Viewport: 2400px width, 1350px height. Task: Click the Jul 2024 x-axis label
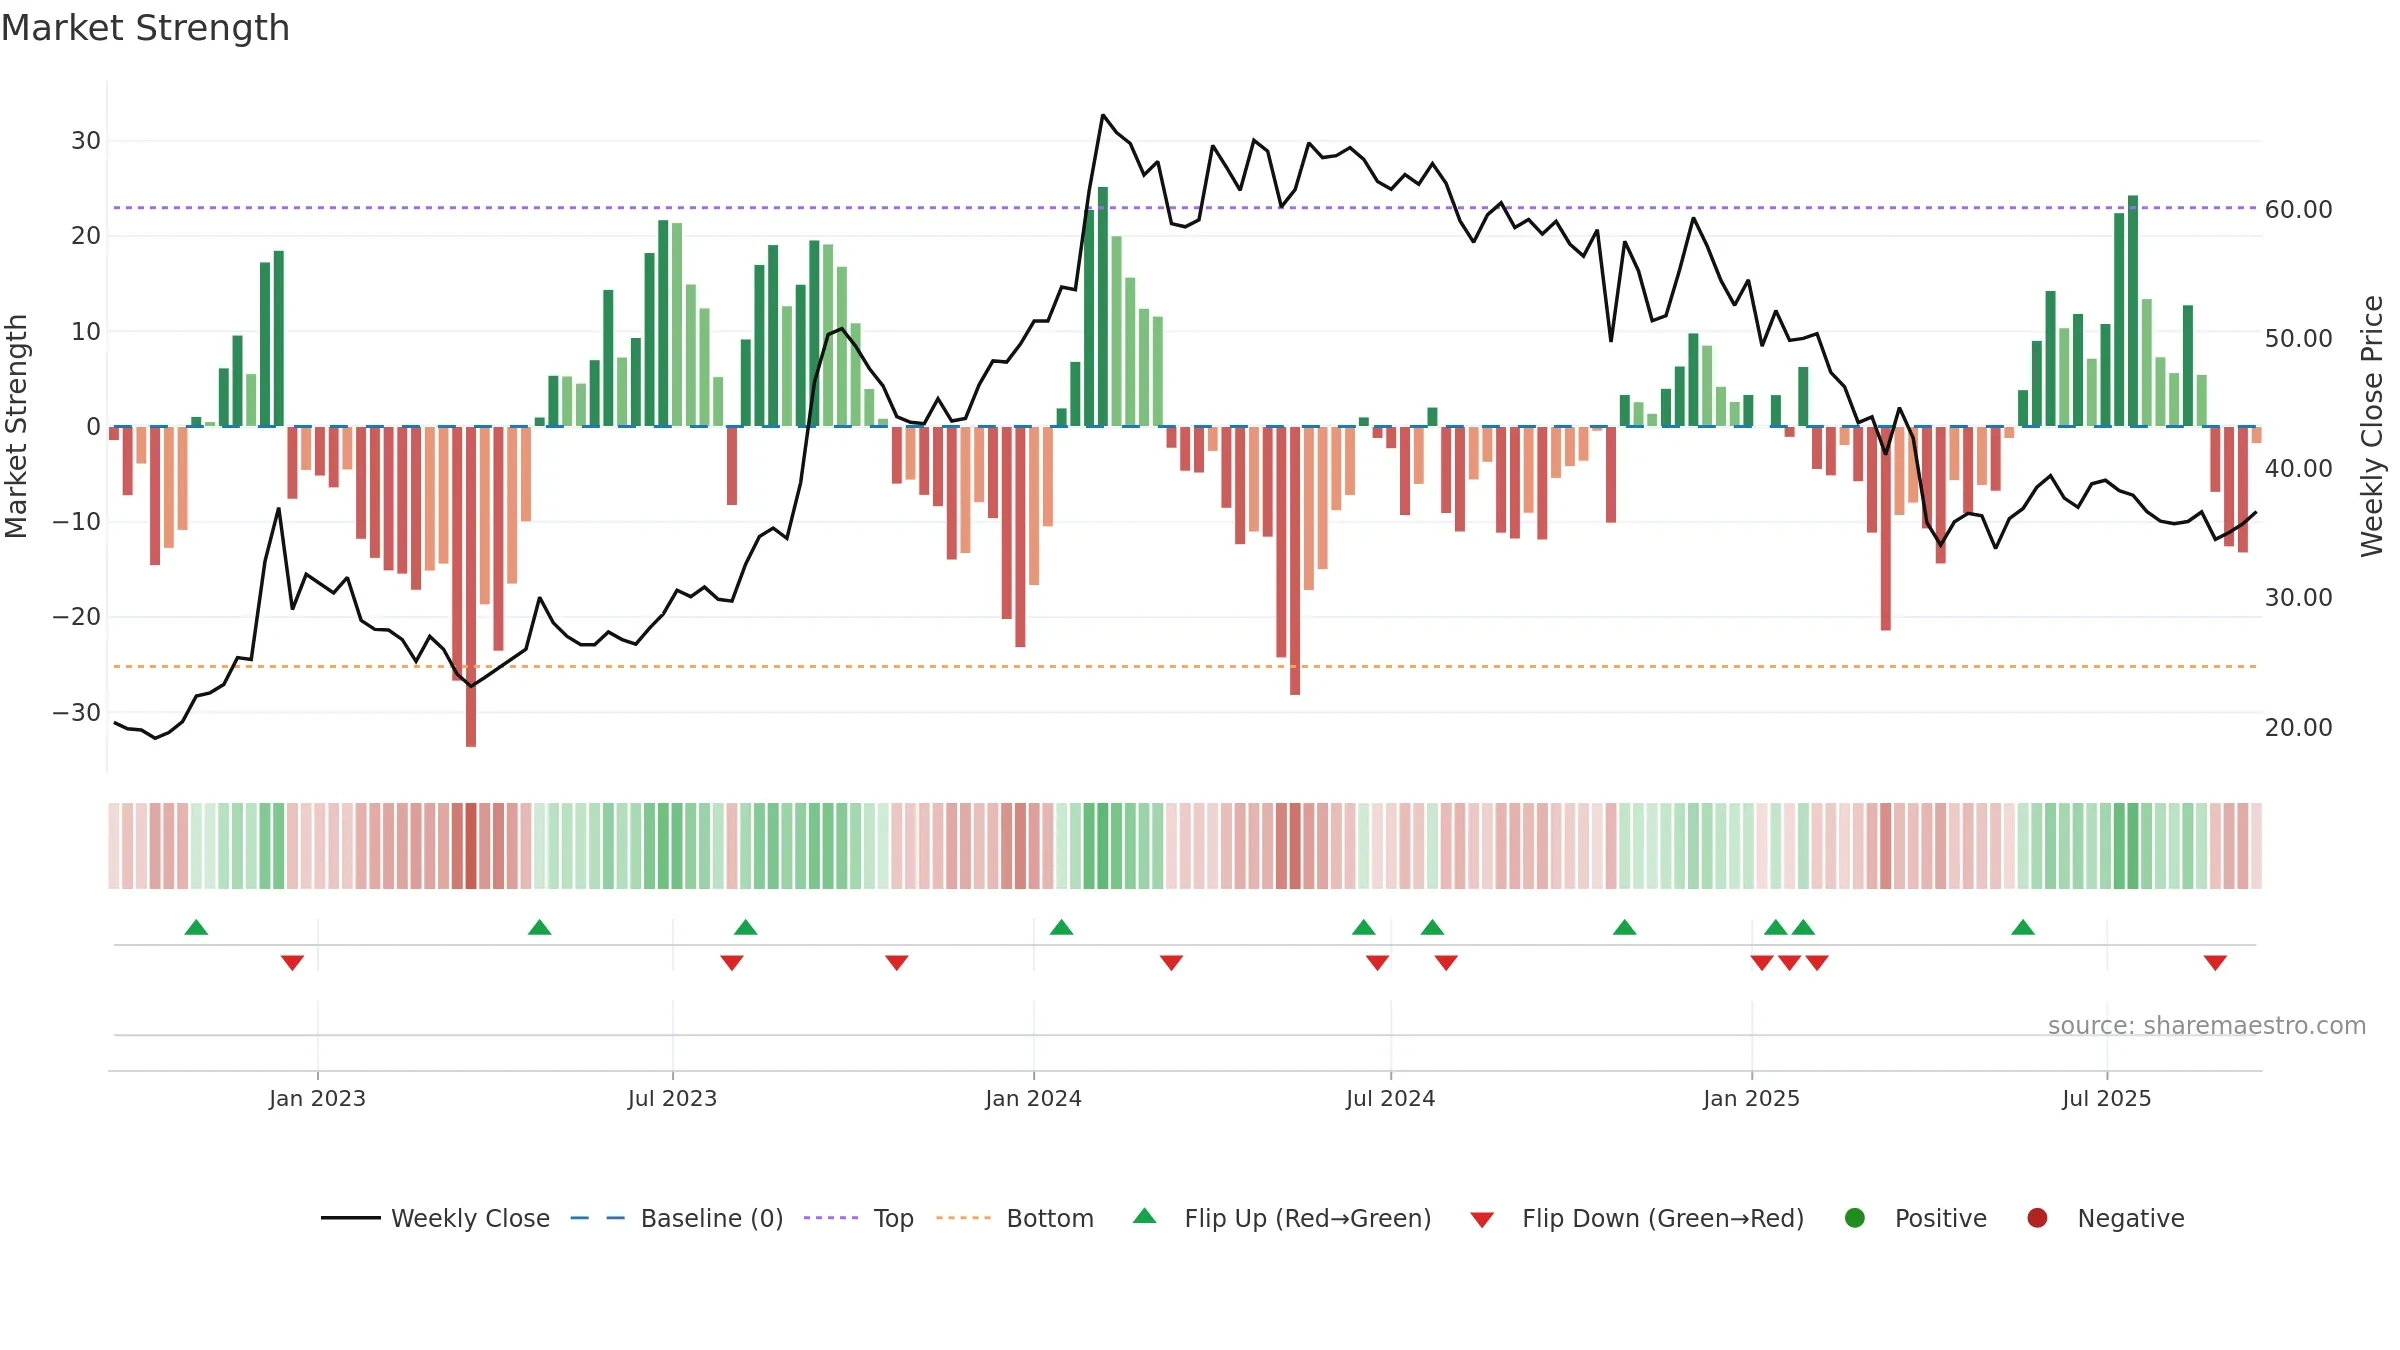pos(1390,1098)
